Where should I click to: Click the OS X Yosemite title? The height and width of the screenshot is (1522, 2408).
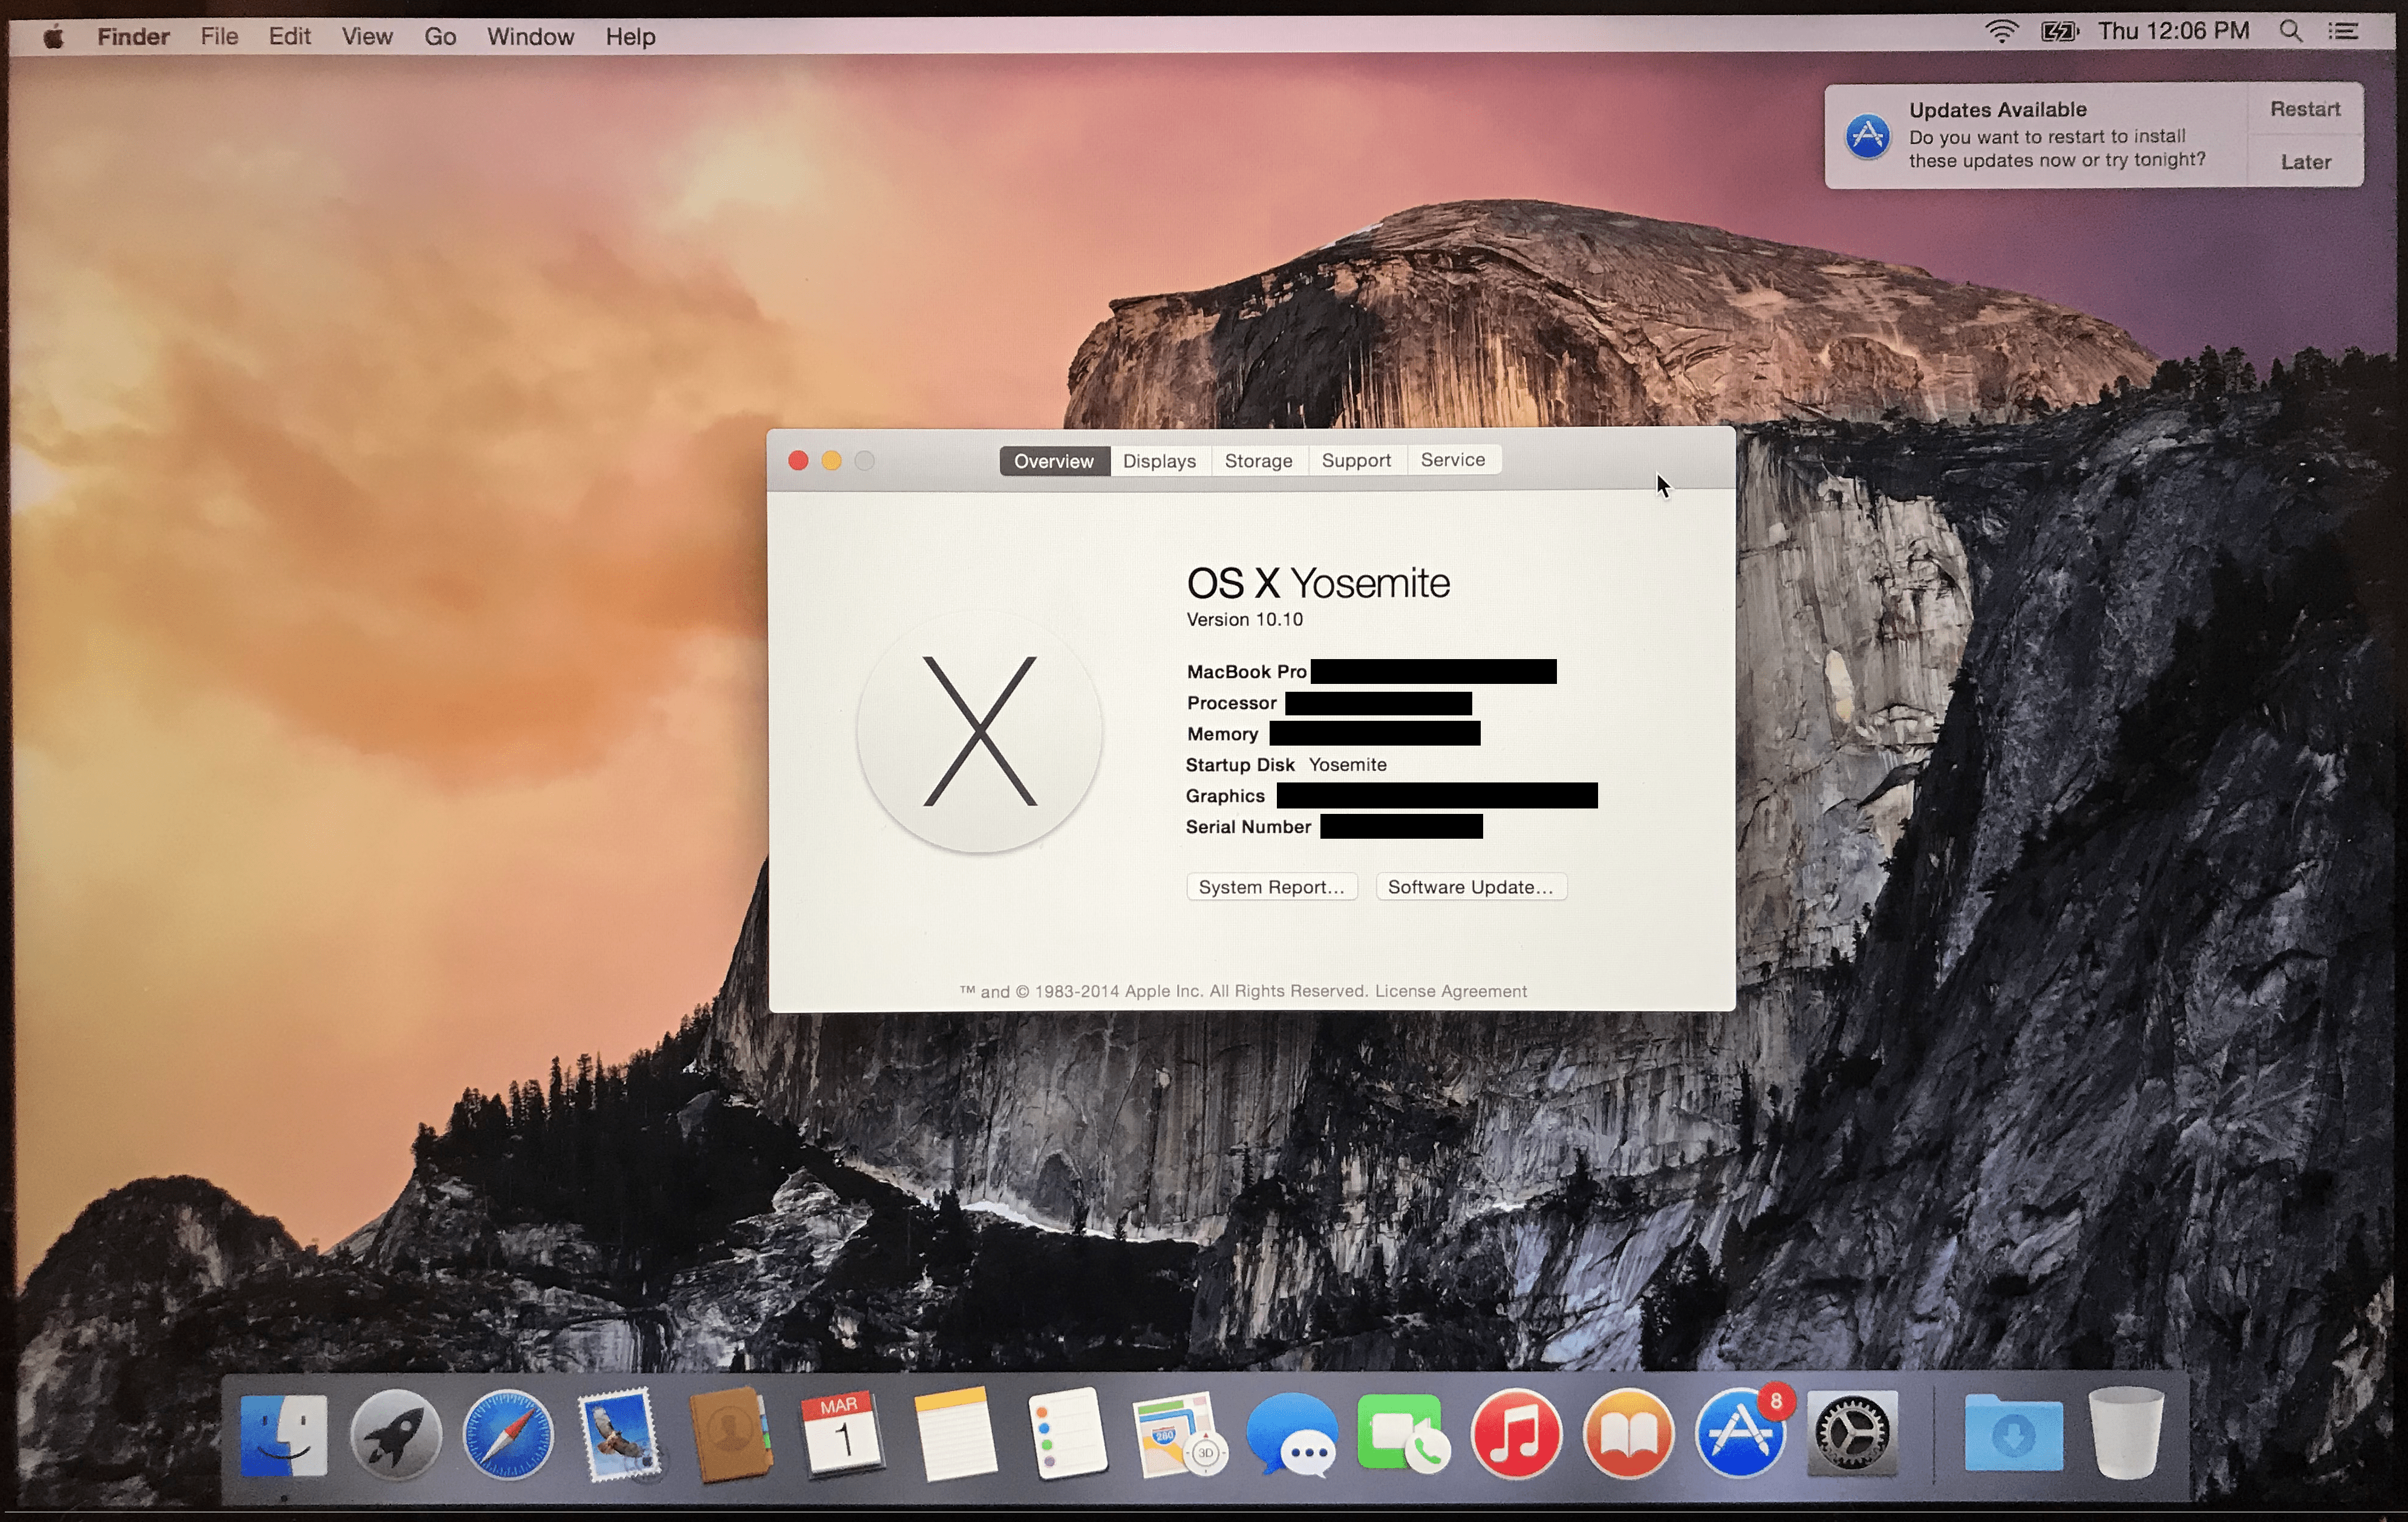tap(1318, 583)
